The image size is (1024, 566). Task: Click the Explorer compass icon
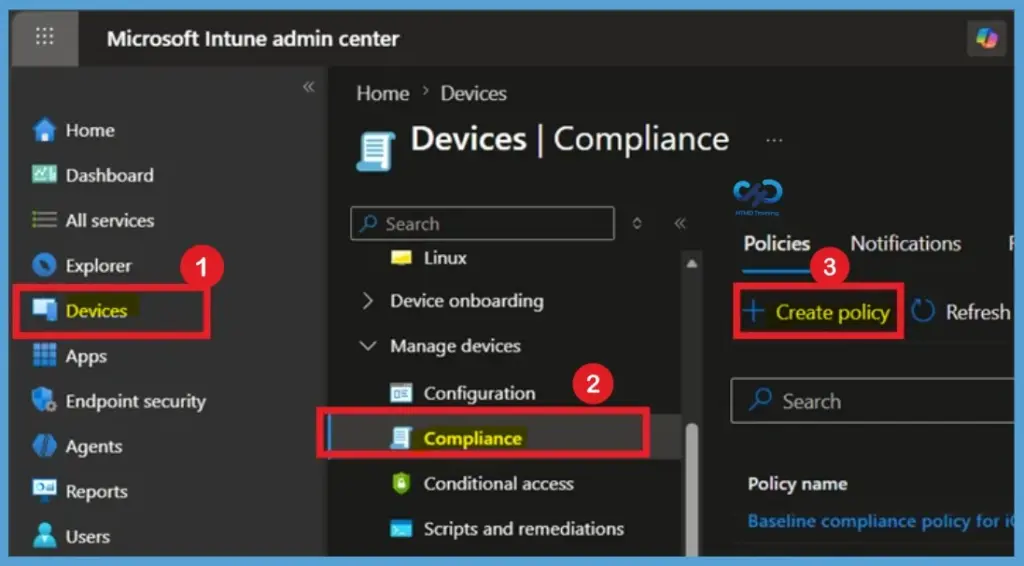[44, 265]
